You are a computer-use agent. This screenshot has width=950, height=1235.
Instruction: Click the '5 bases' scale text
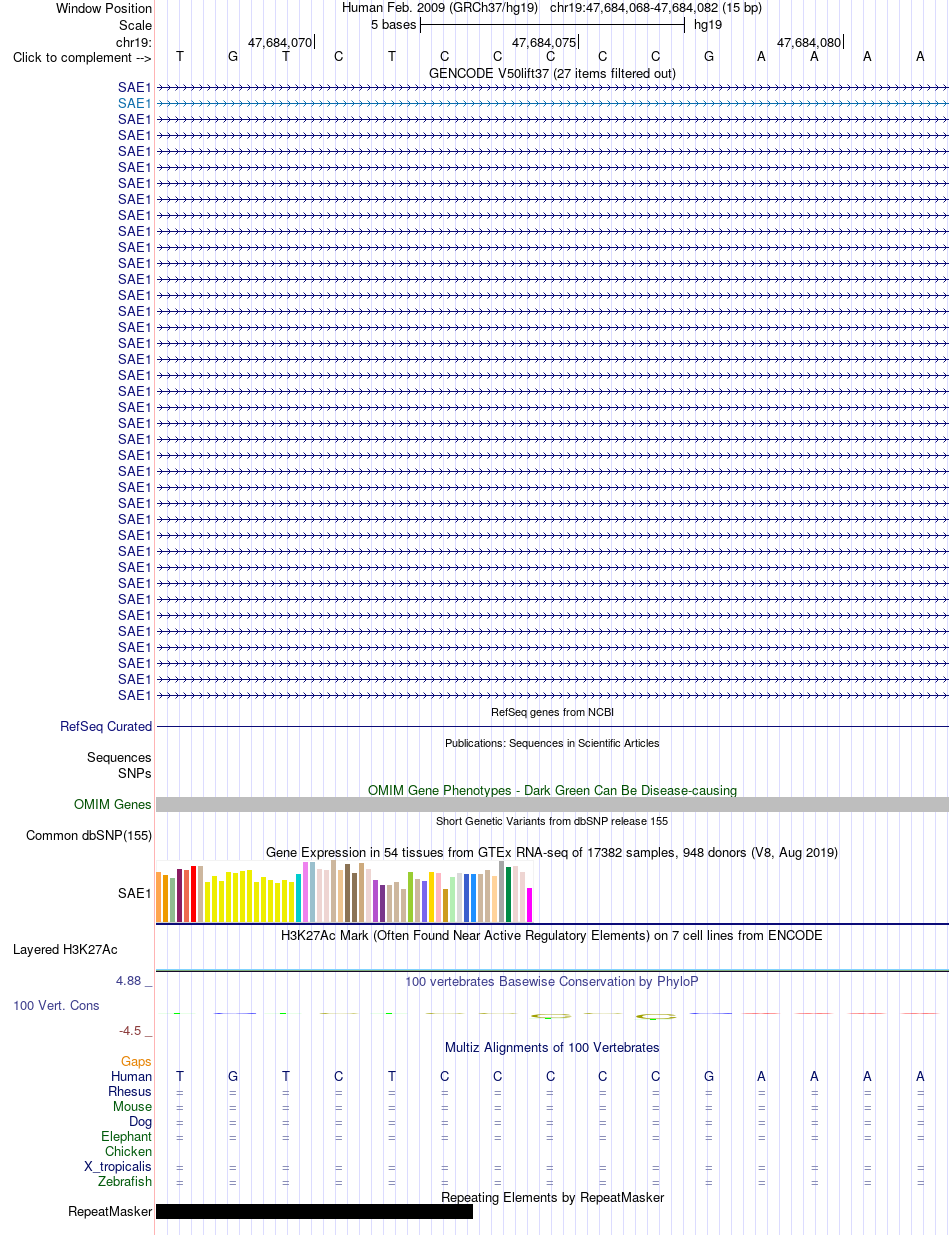point(393,25)
